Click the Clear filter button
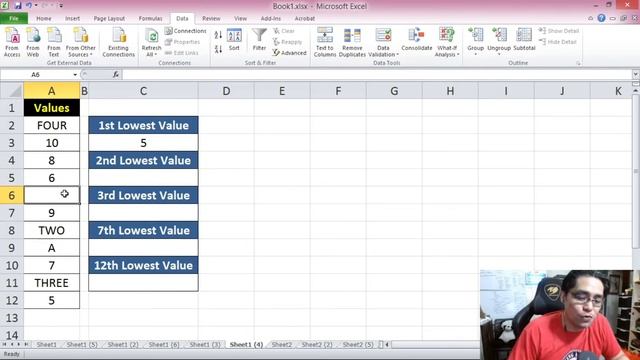The image size is (640, 360). [x=284, y=31]
